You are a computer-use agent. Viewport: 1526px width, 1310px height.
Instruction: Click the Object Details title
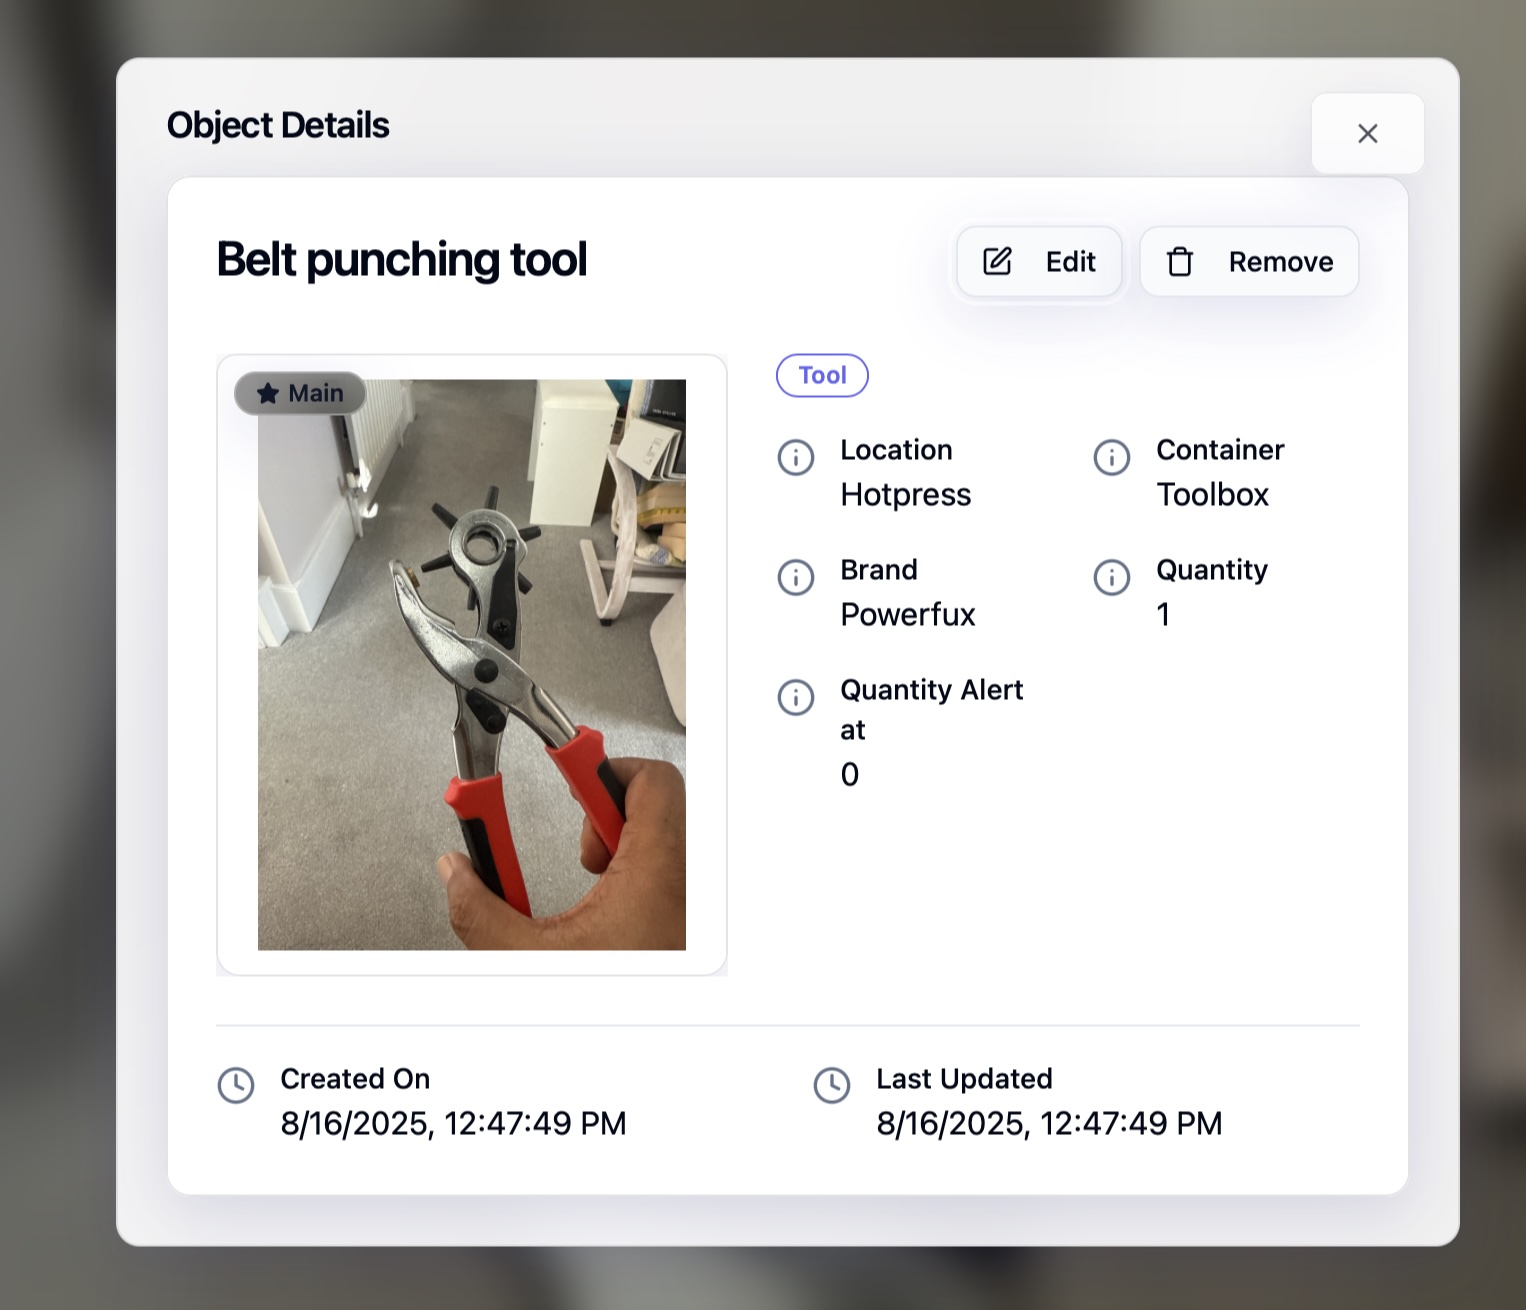[278, 124]
